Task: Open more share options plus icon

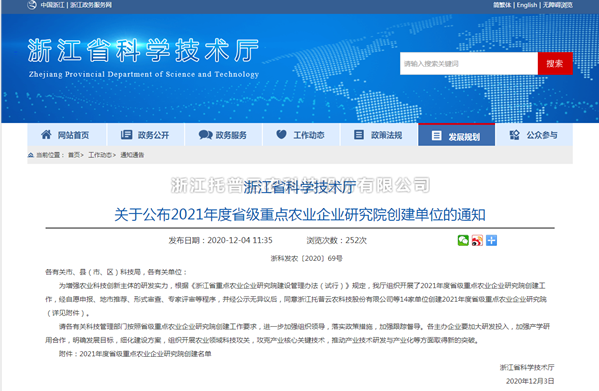Action: 491,240
